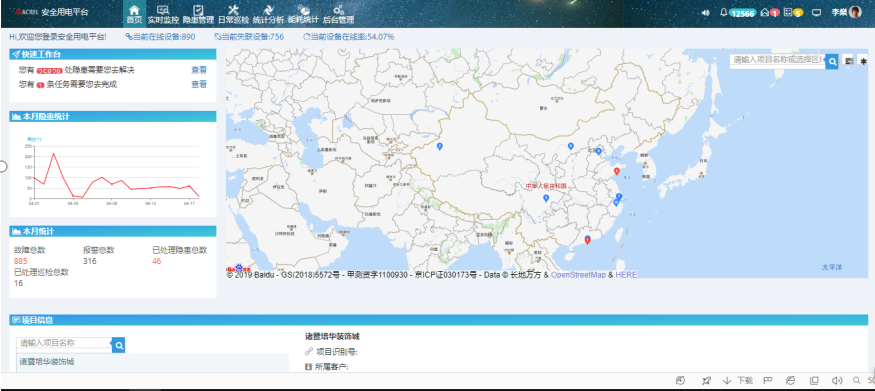Click the IE compatibility mode icon
Image resolution: width=875 pixels, height=391 pixels.
(x=790, y=380)
